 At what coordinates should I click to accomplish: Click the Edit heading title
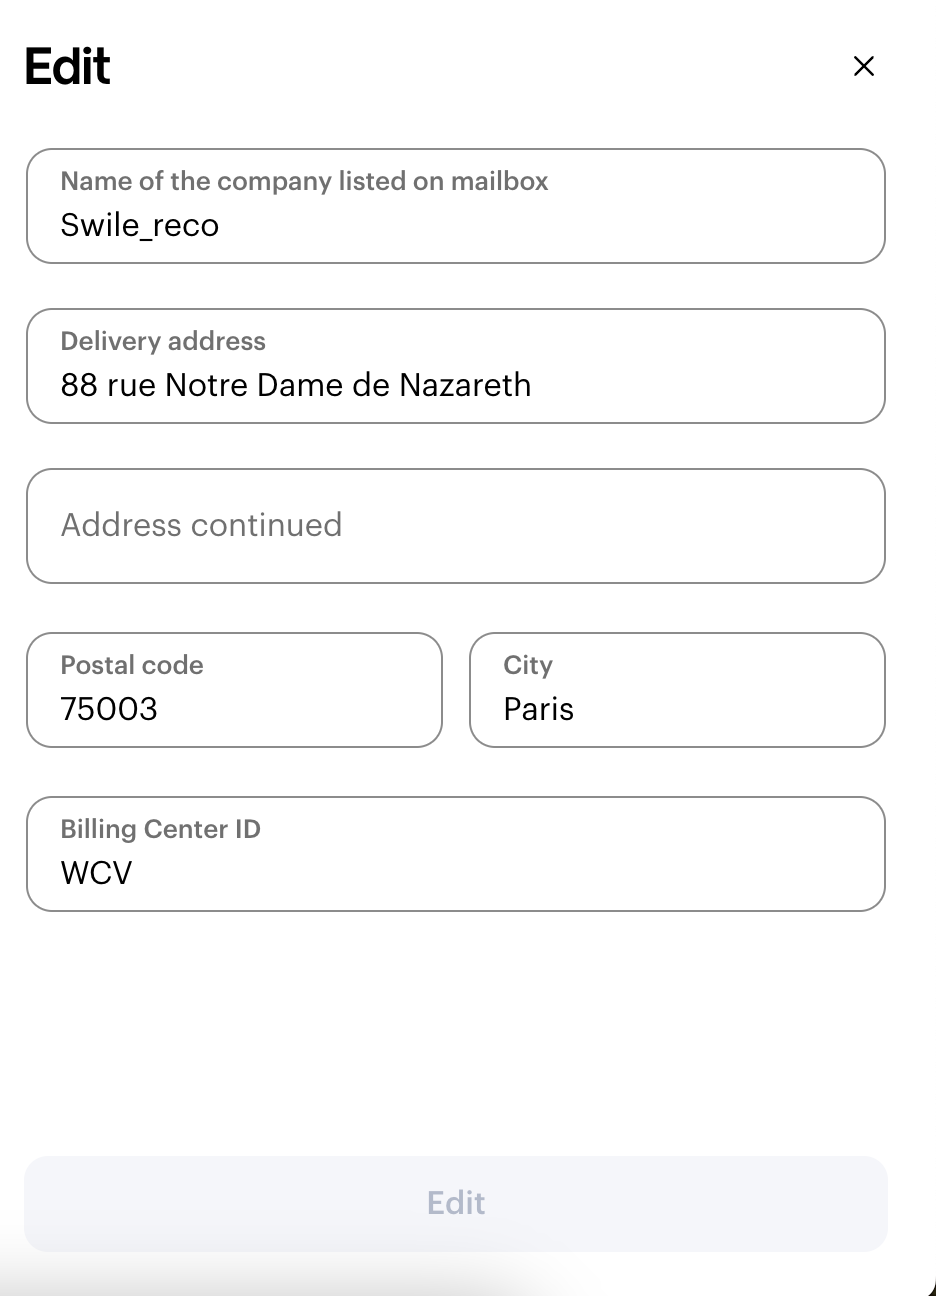pos(68,67)
